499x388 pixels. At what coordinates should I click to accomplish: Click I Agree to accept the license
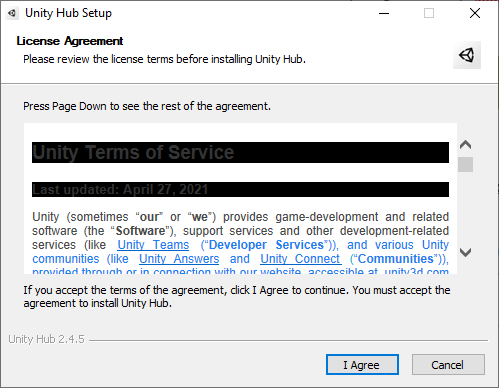coord(362,365)
